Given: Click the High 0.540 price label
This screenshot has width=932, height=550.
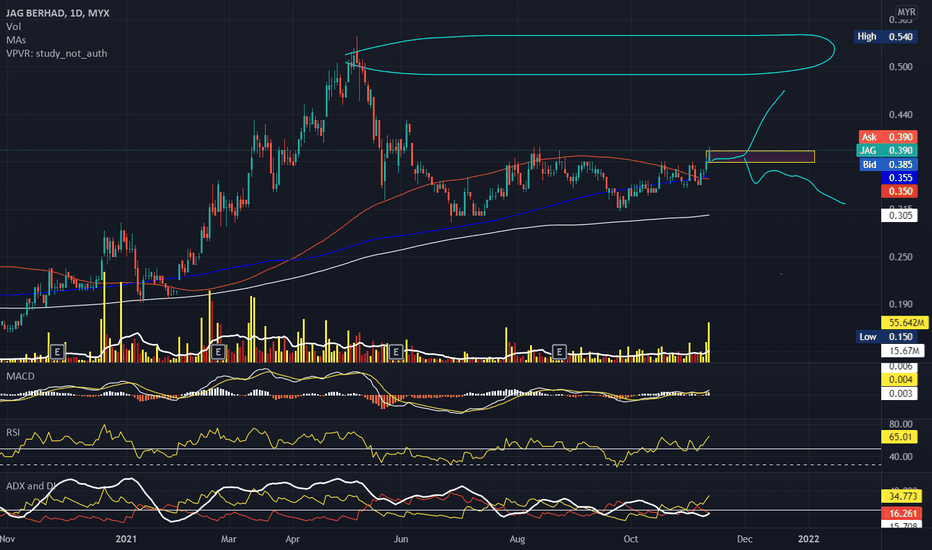Looking at the screenshot, I should (884, 36).
